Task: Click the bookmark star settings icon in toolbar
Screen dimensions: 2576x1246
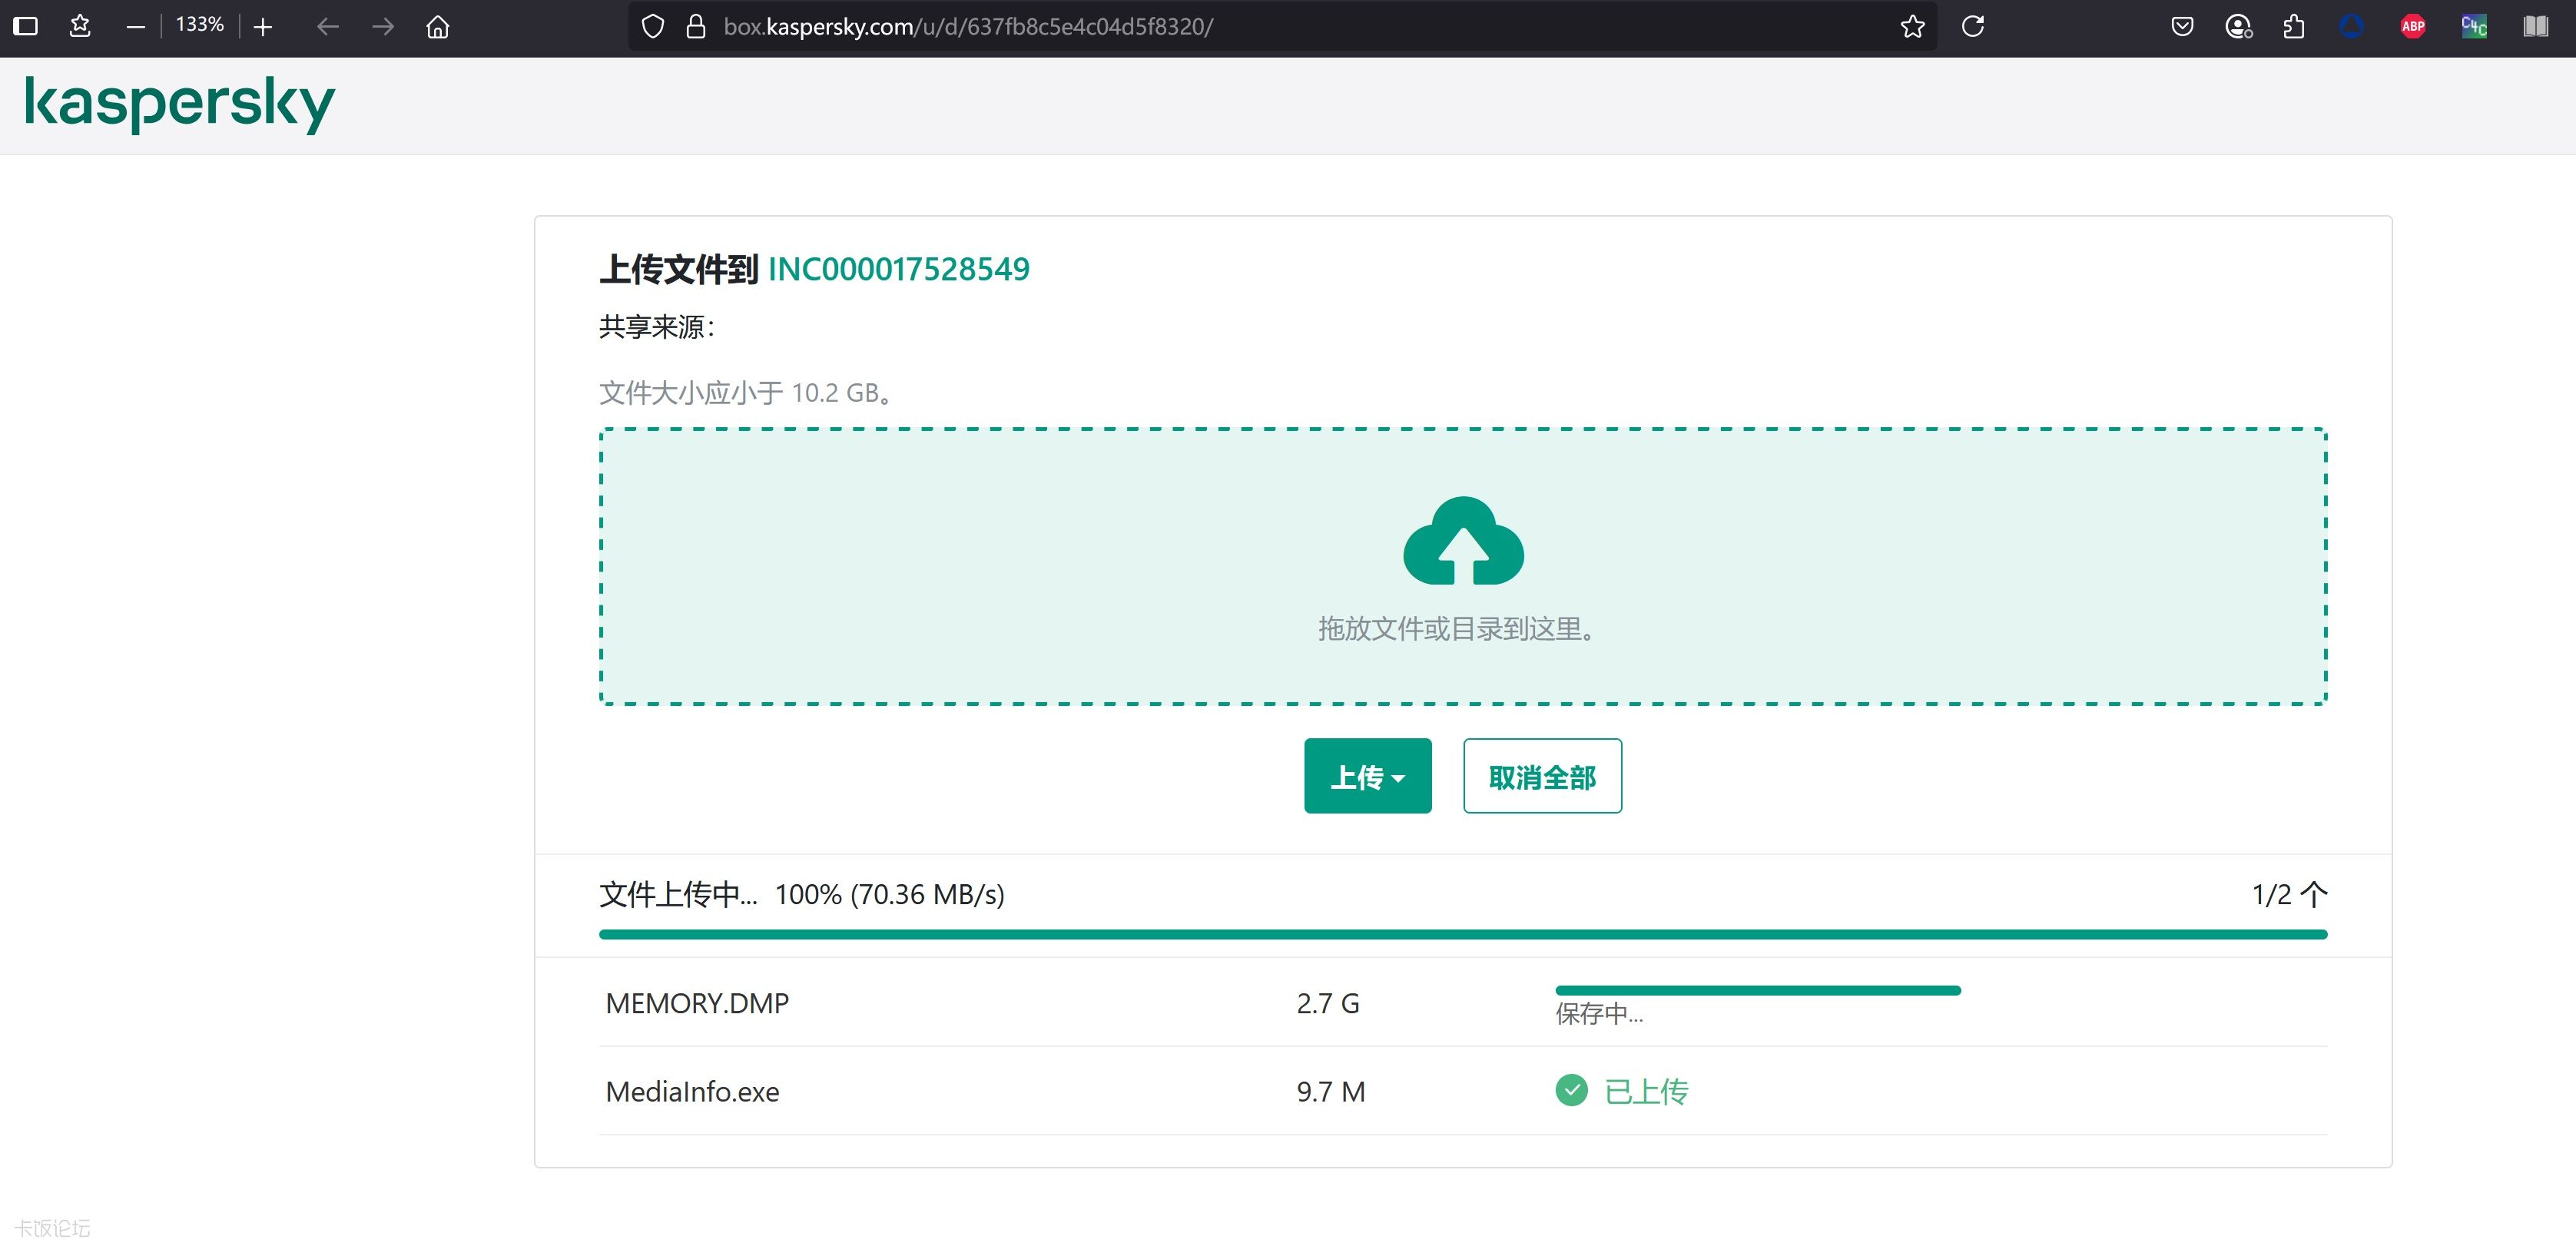Action: [80, 26]
